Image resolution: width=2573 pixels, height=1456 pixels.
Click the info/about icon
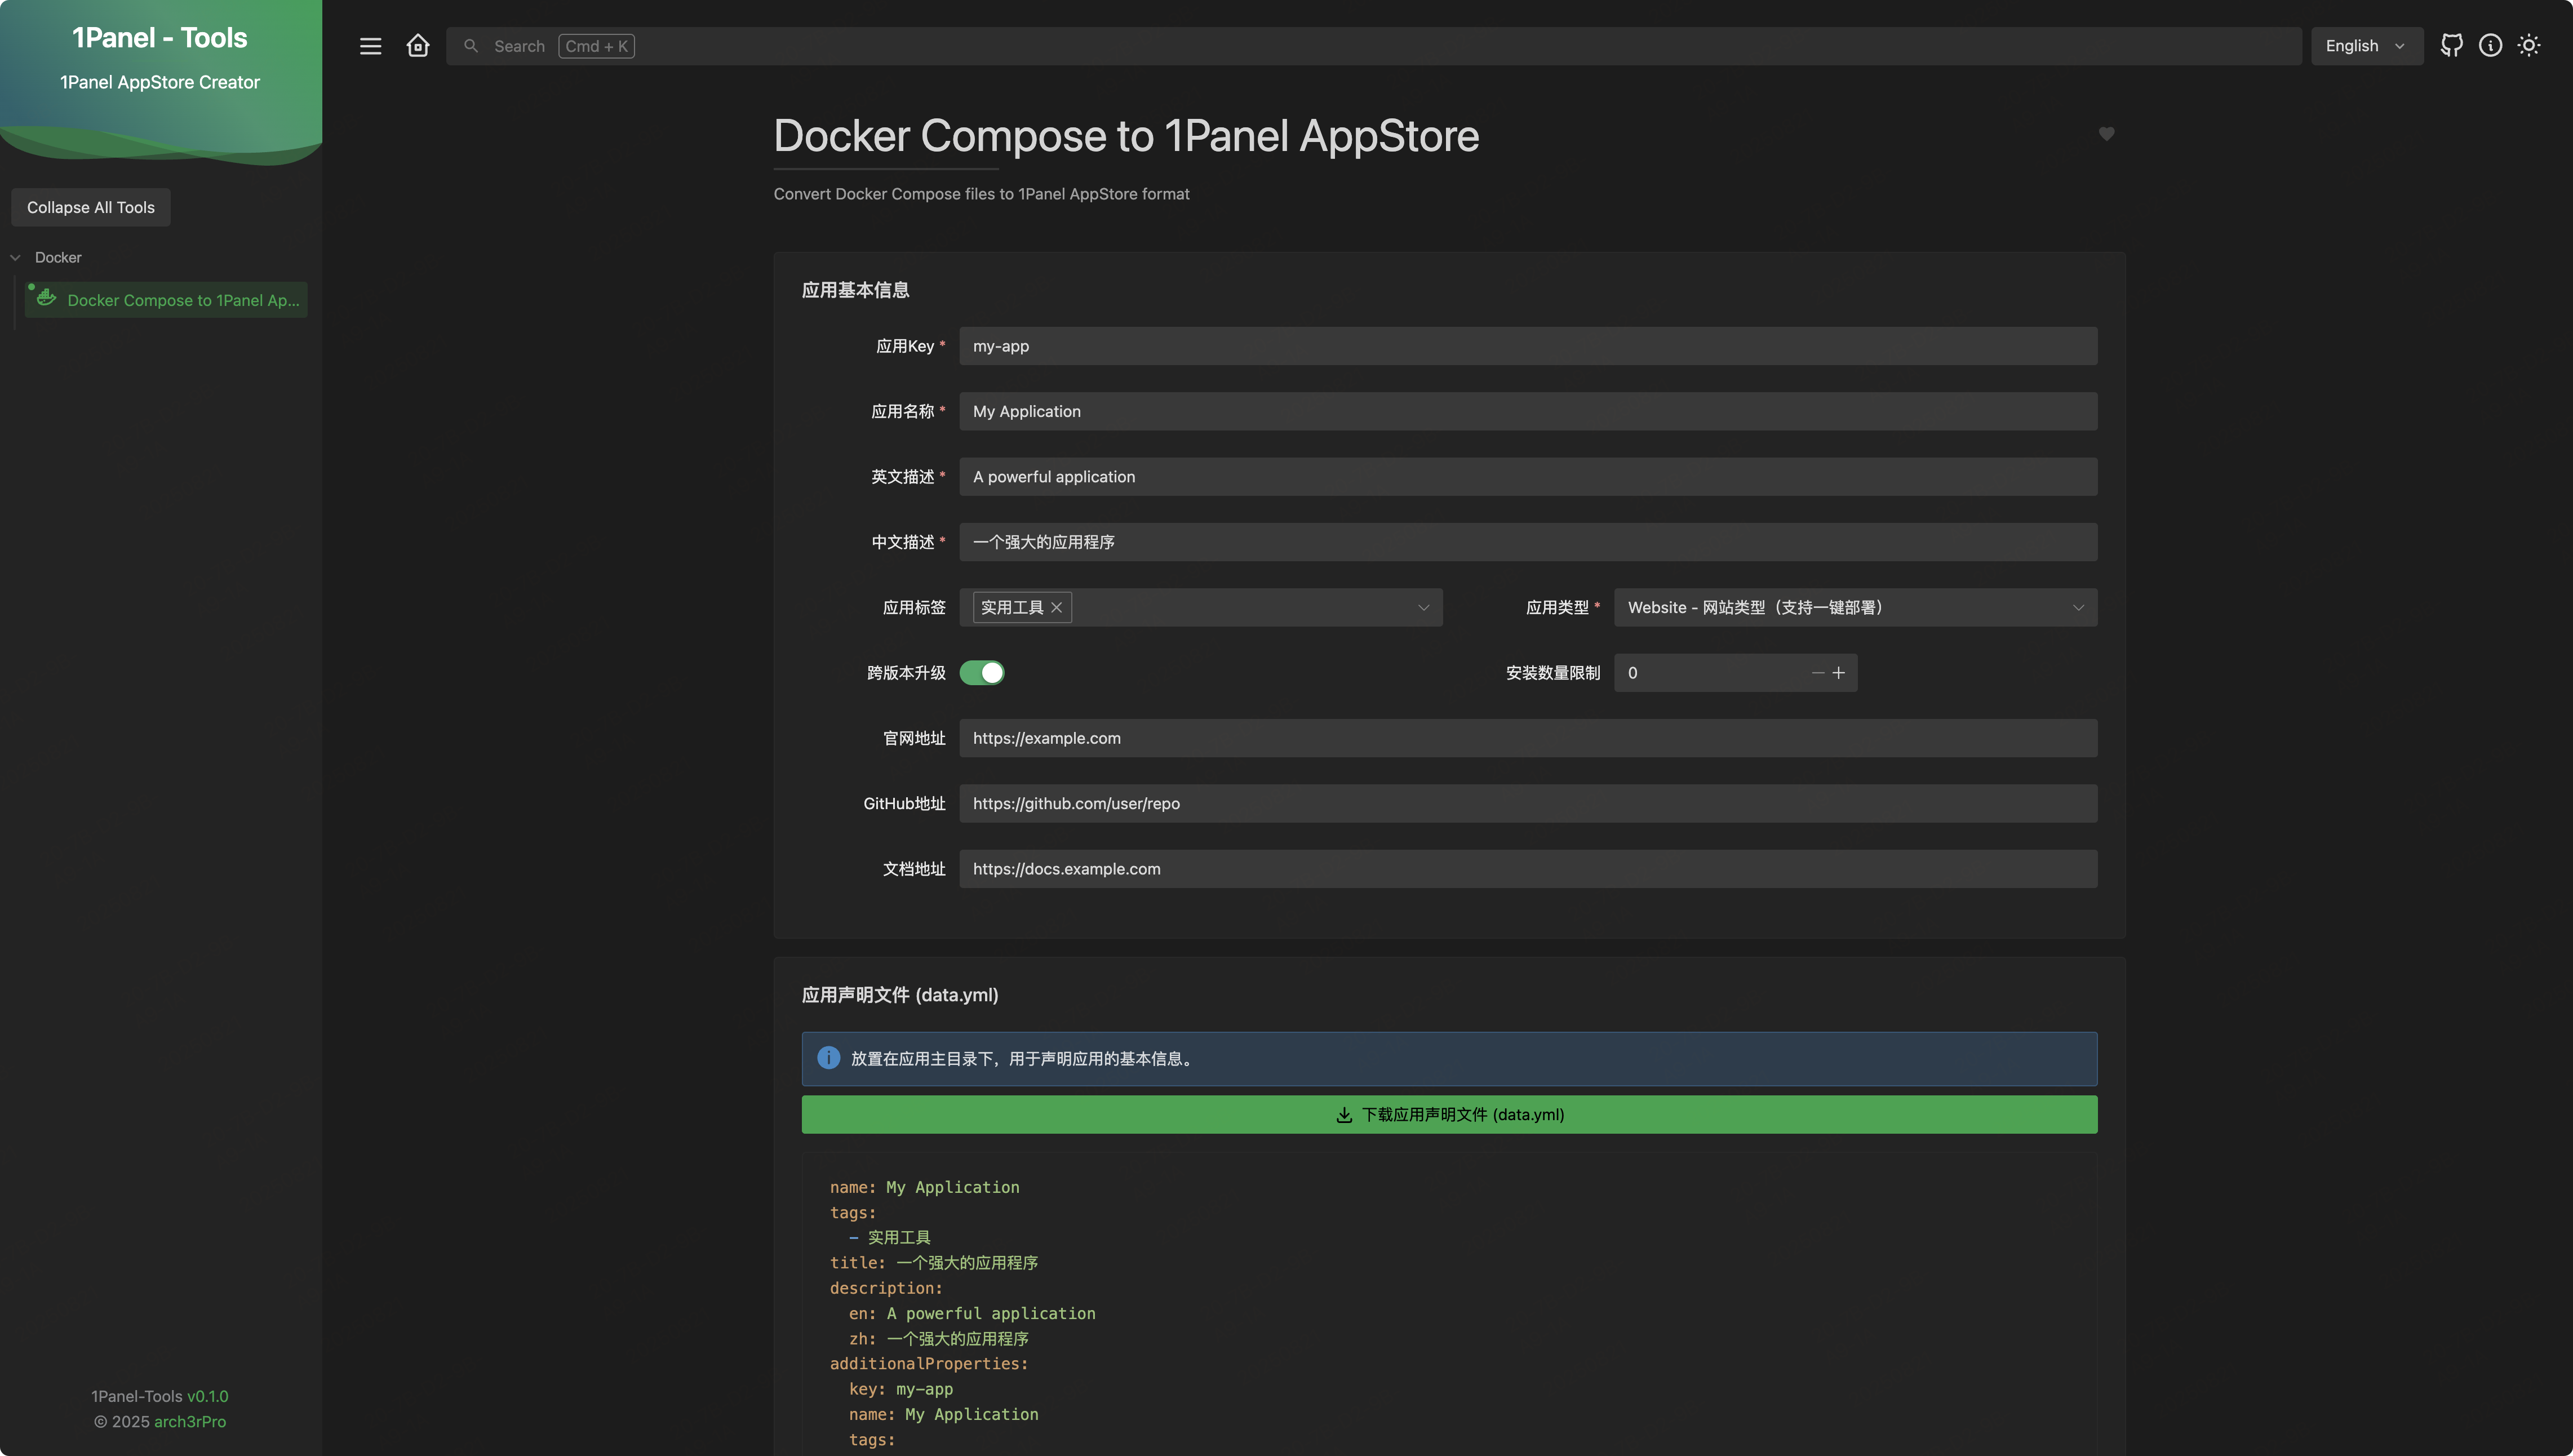tap(2490, 46)
